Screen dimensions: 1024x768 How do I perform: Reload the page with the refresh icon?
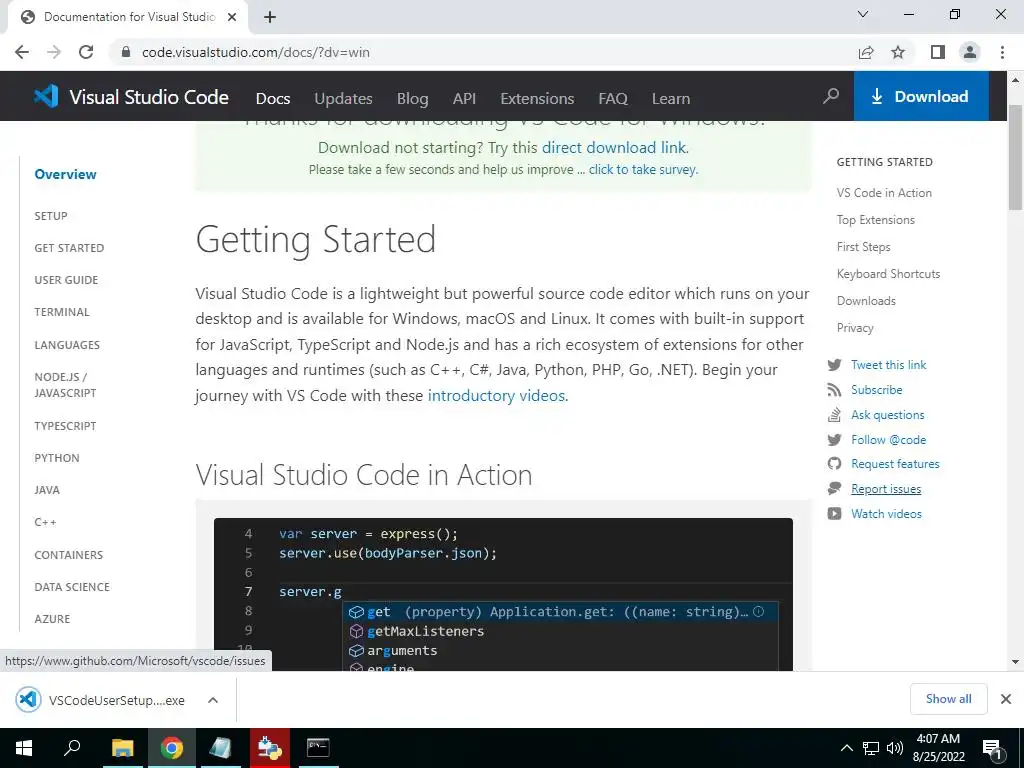pos(86,52)
